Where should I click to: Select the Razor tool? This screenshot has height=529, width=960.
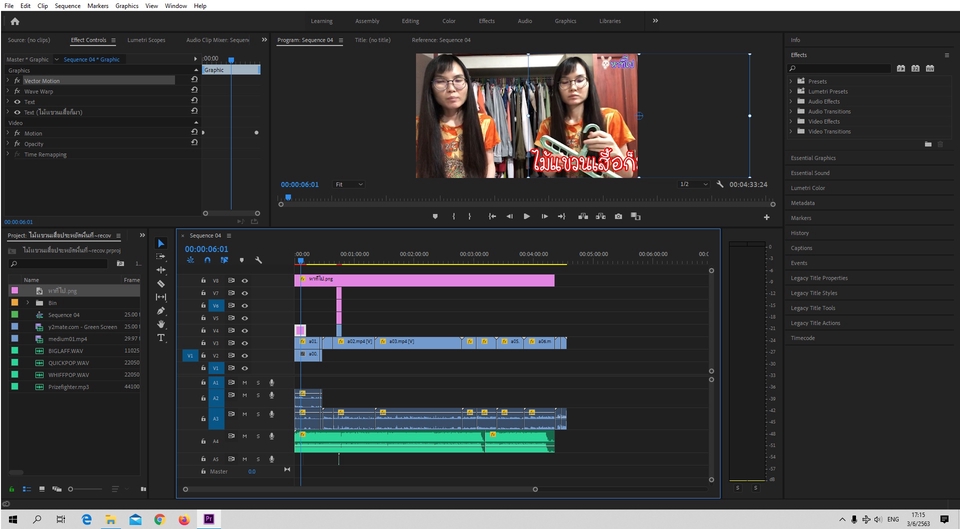click(161, 283)
